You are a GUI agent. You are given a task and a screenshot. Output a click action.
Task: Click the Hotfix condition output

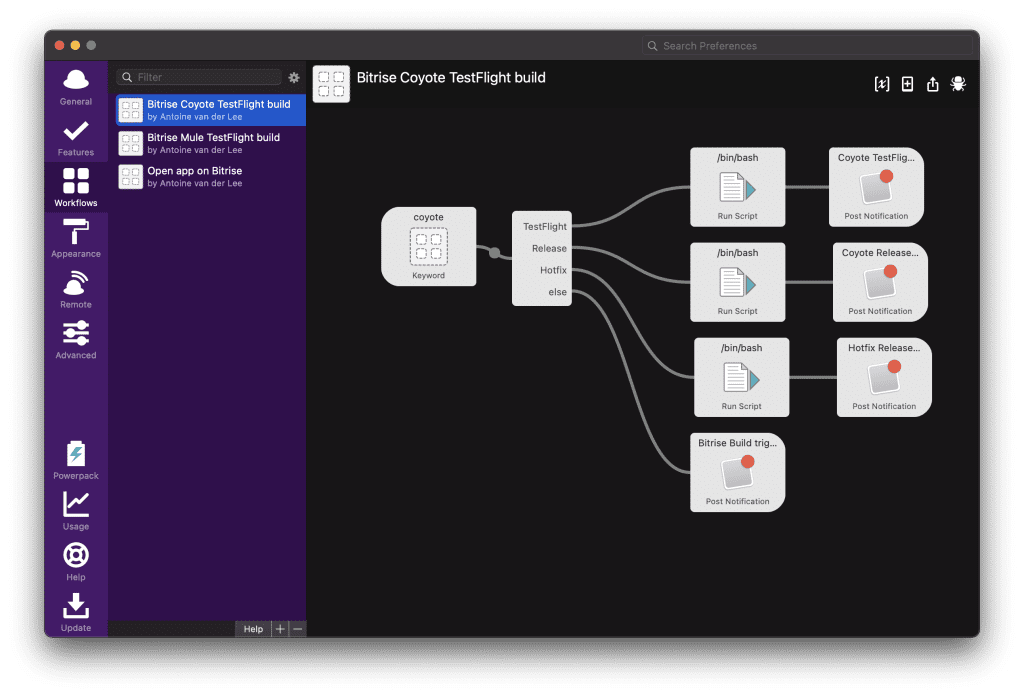[x=552, y=270]
